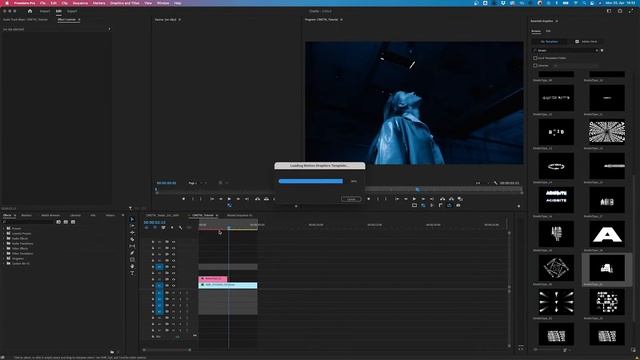Switch to the Edit tab in Essential Graphics
Image resolution: width=640 pixels, height=360 pixels.
(x=548, y=31)
